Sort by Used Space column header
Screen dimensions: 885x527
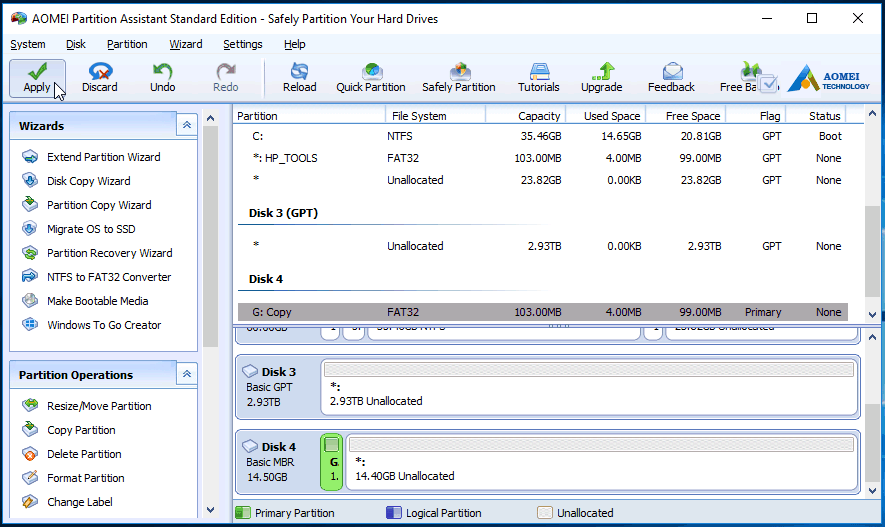[606, 116]
